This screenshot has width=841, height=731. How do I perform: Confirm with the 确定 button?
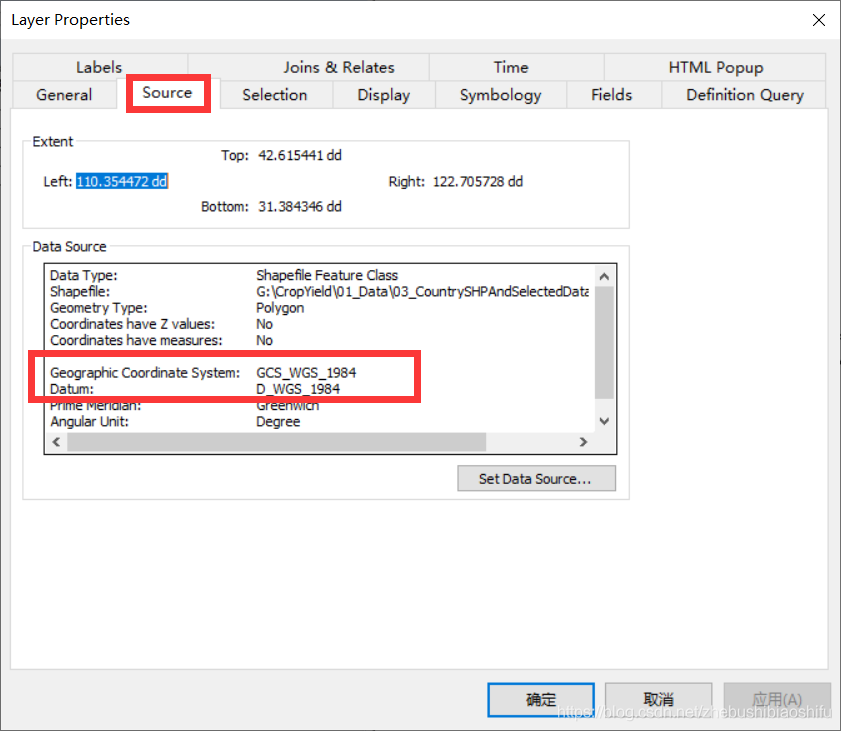point(541,699)
